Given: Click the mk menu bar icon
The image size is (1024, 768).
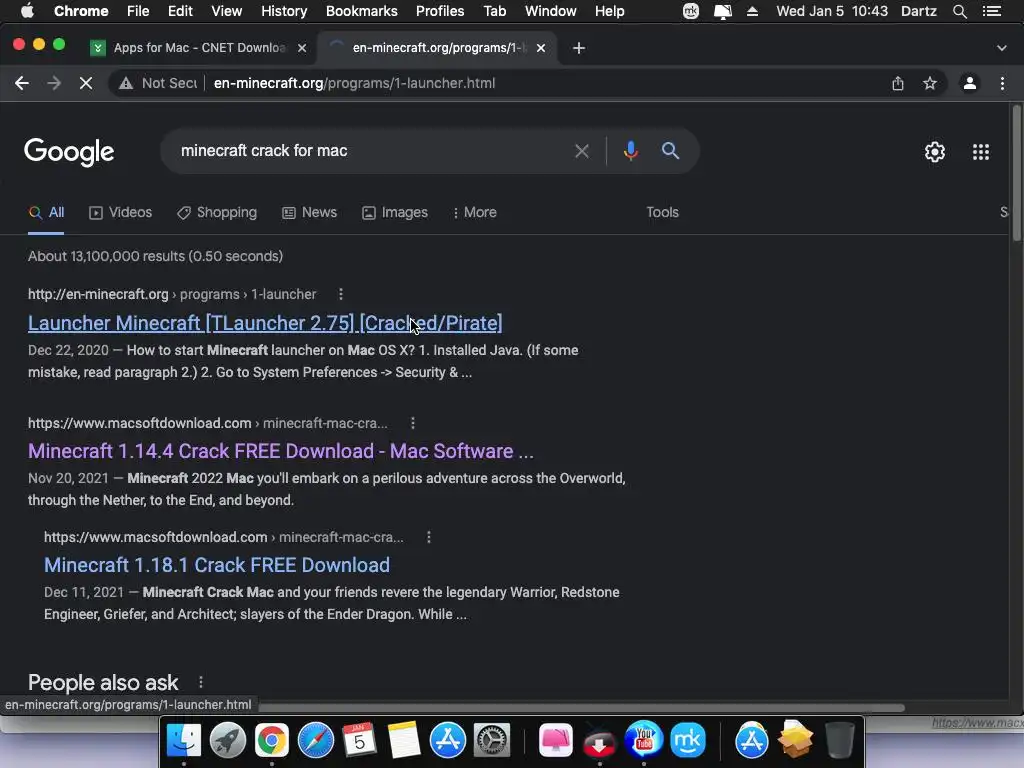Looking at the screenshot, I should (x=691, y=11).
